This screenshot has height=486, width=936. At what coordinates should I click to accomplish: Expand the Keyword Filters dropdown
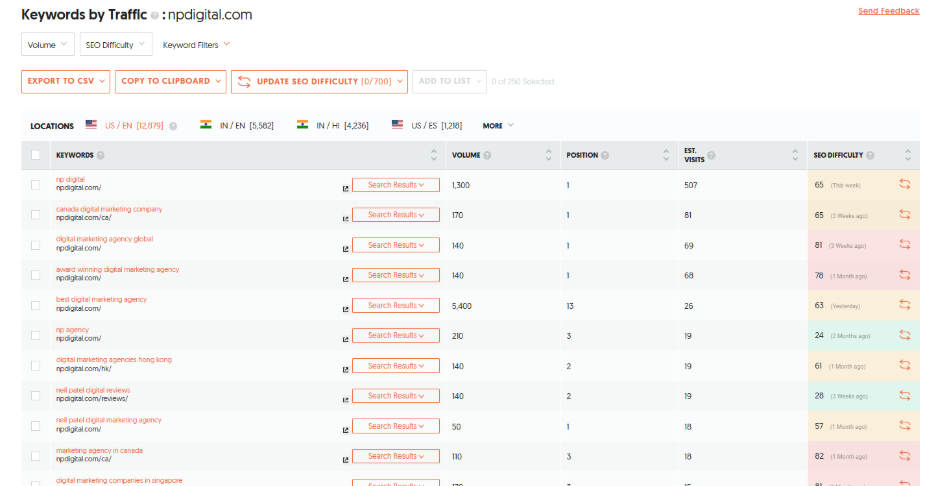pos(196,45)
